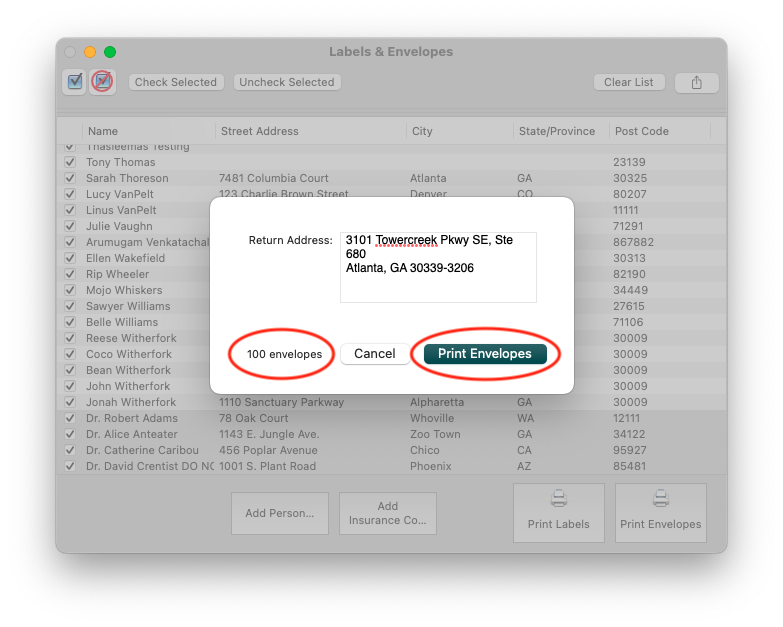Click the Add Person... button
The width and height of the screenshot is (783, 627).
pyautogui.click(x=280, y=513)
